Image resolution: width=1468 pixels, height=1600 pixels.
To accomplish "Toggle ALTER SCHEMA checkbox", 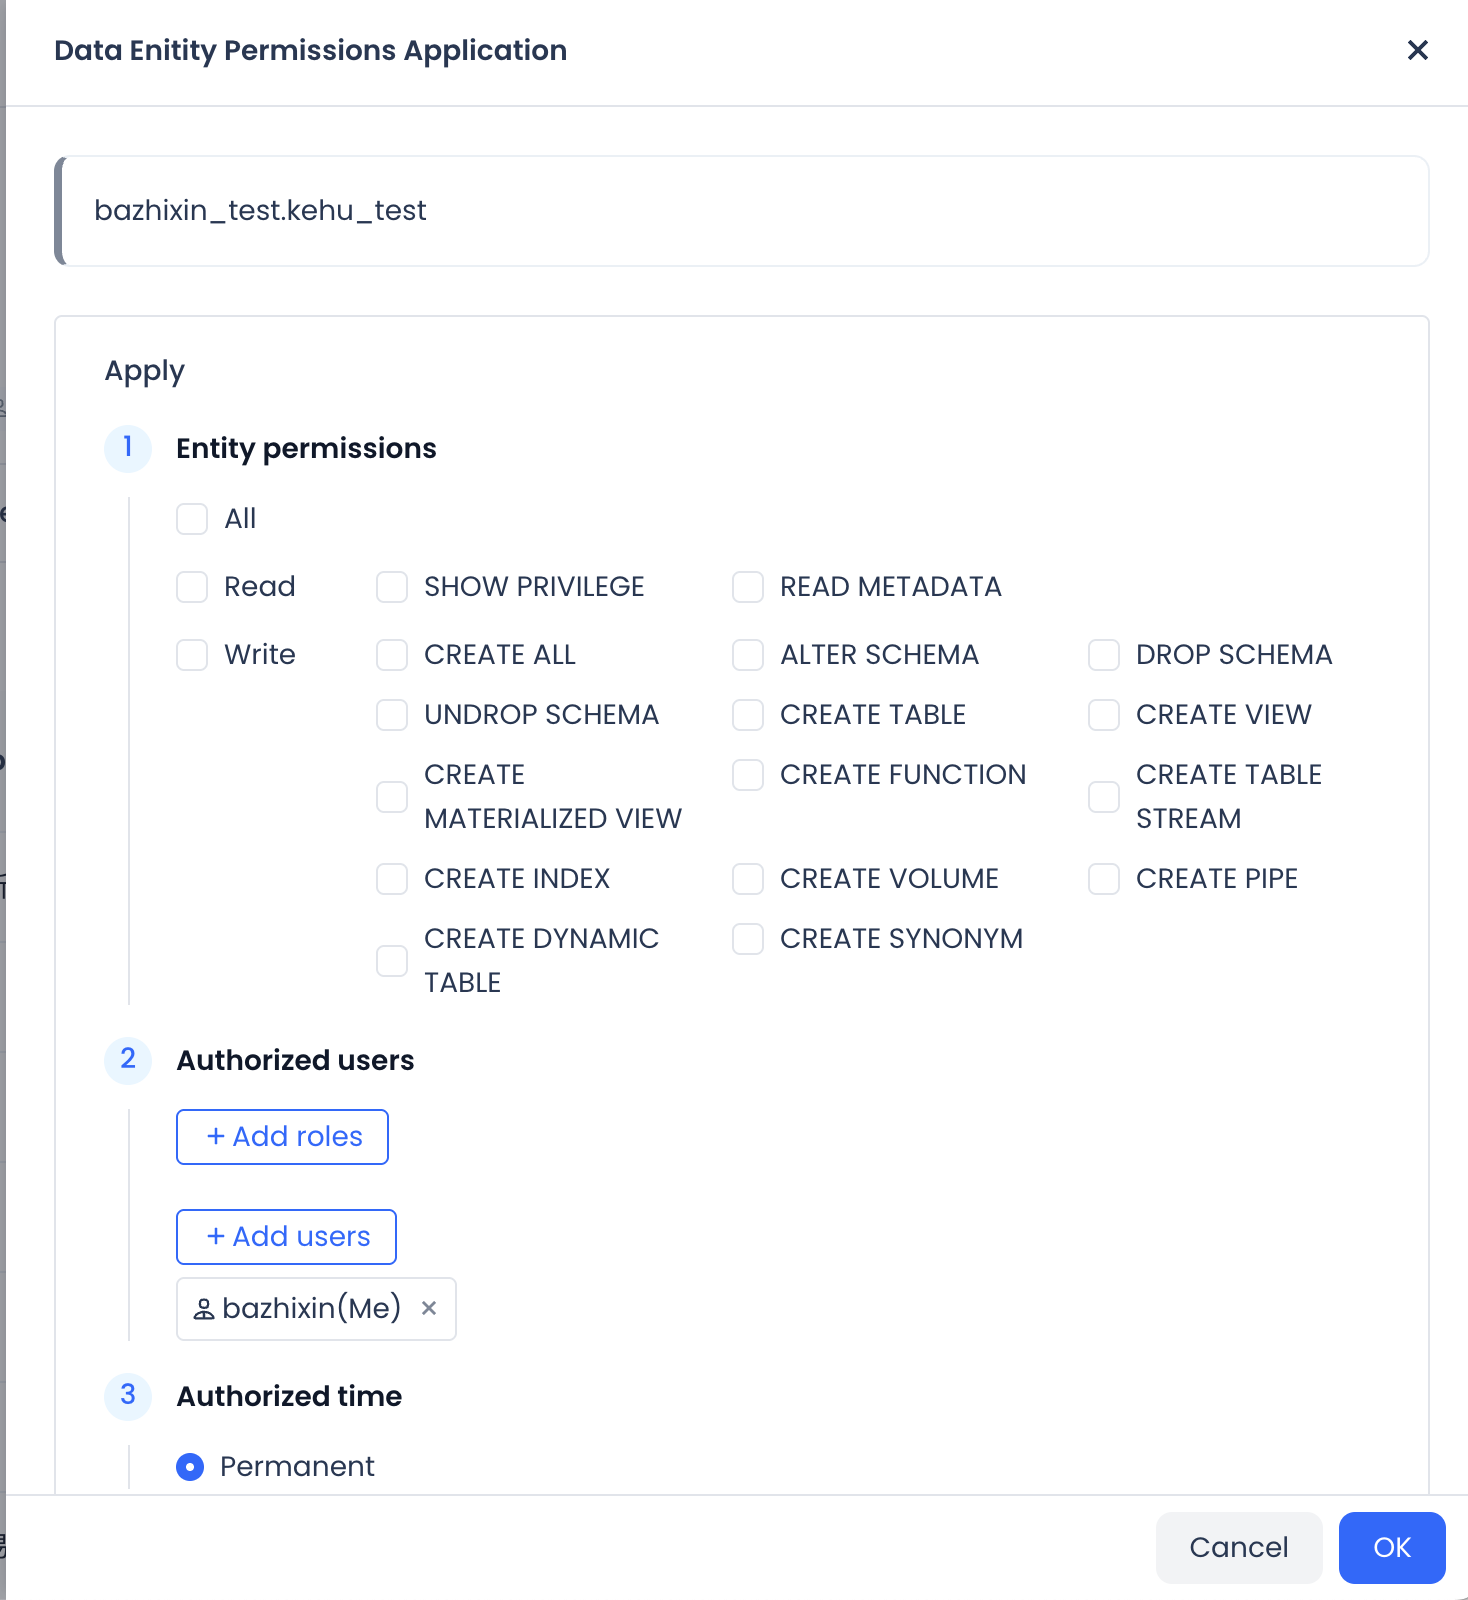I will pyautogui.click(x=748, y=655).
